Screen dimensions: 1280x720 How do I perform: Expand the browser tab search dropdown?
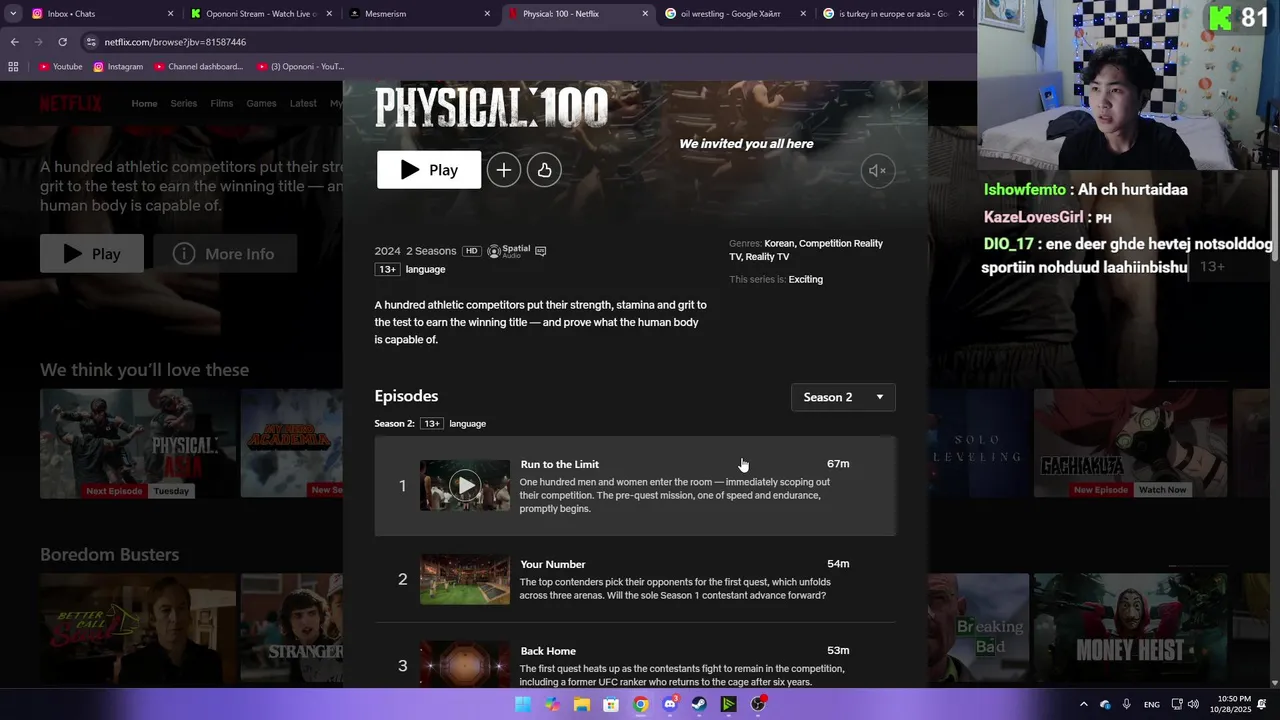[13, 14]
